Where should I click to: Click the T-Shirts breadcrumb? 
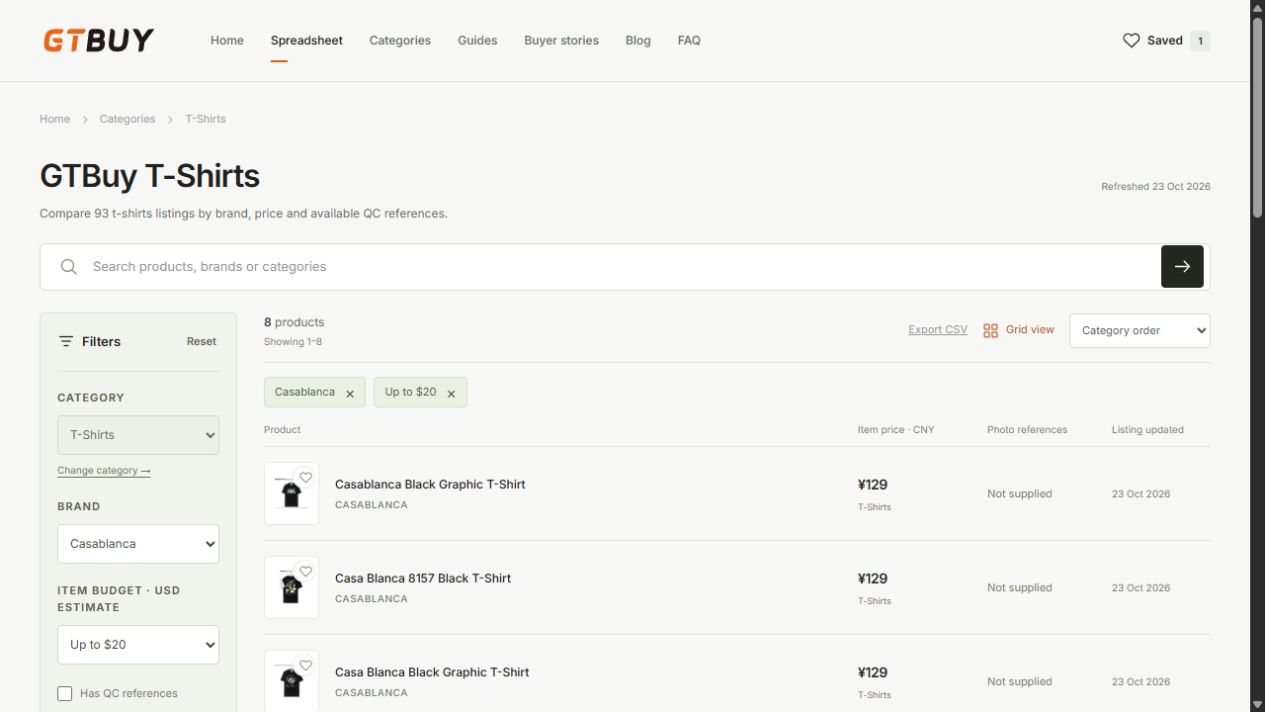(x=206, y=119)
